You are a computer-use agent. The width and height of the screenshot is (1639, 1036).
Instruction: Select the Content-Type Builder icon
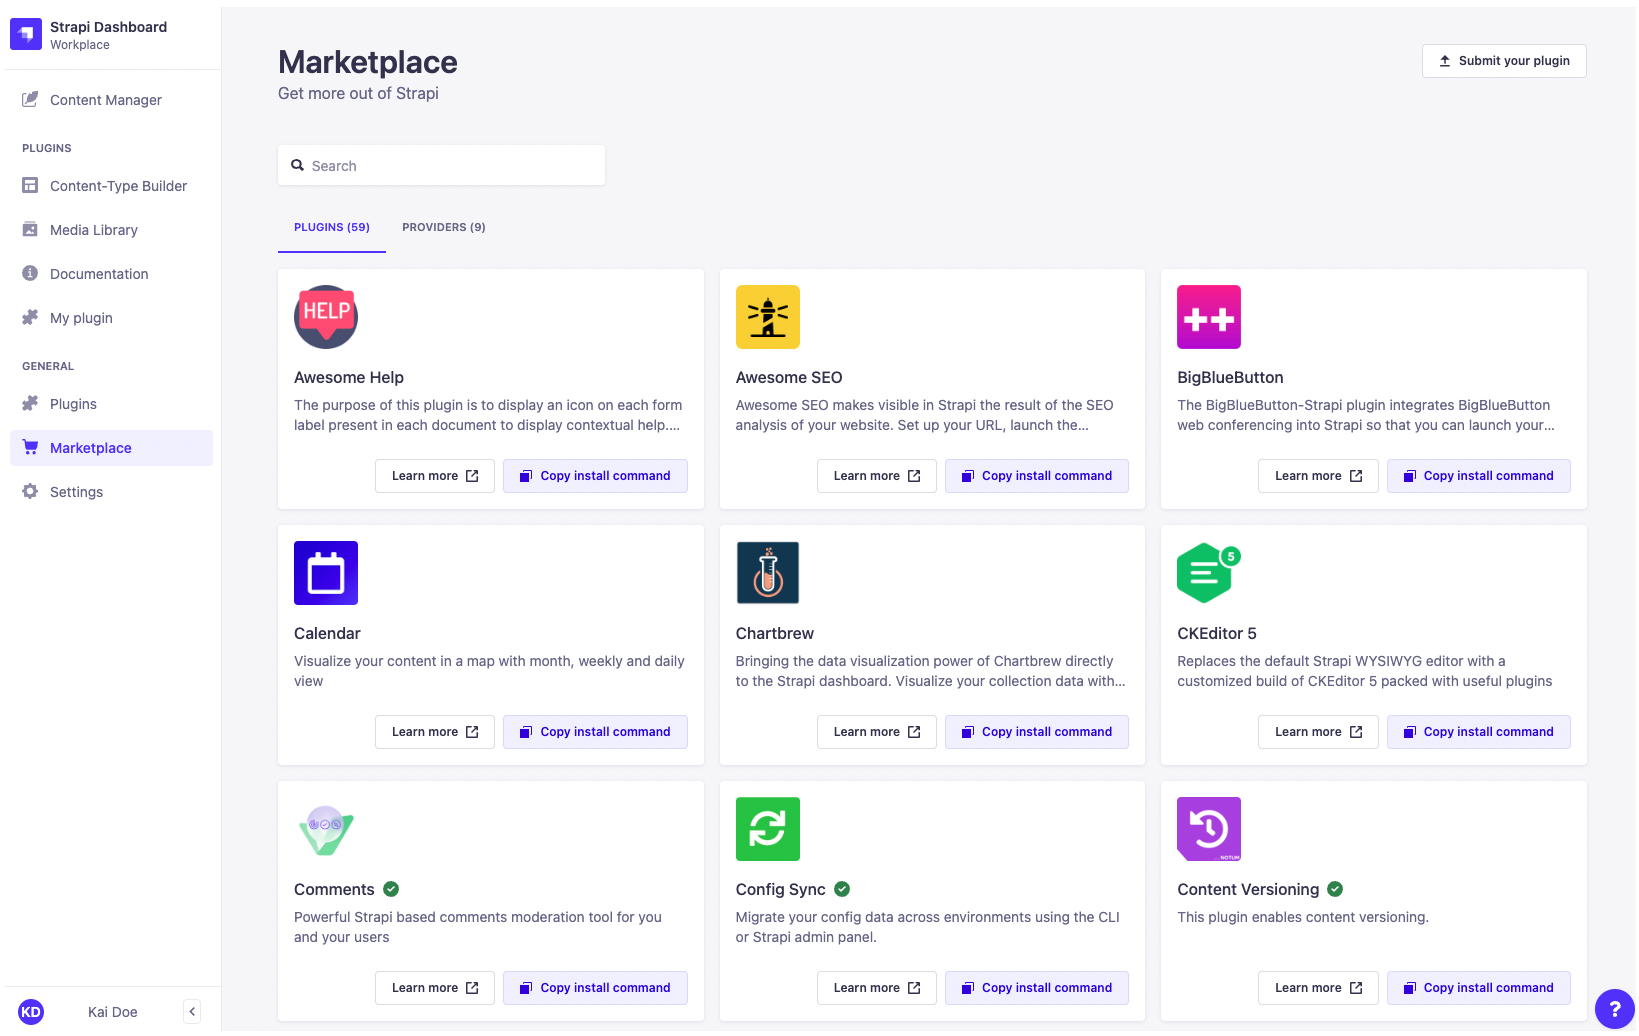30,186
